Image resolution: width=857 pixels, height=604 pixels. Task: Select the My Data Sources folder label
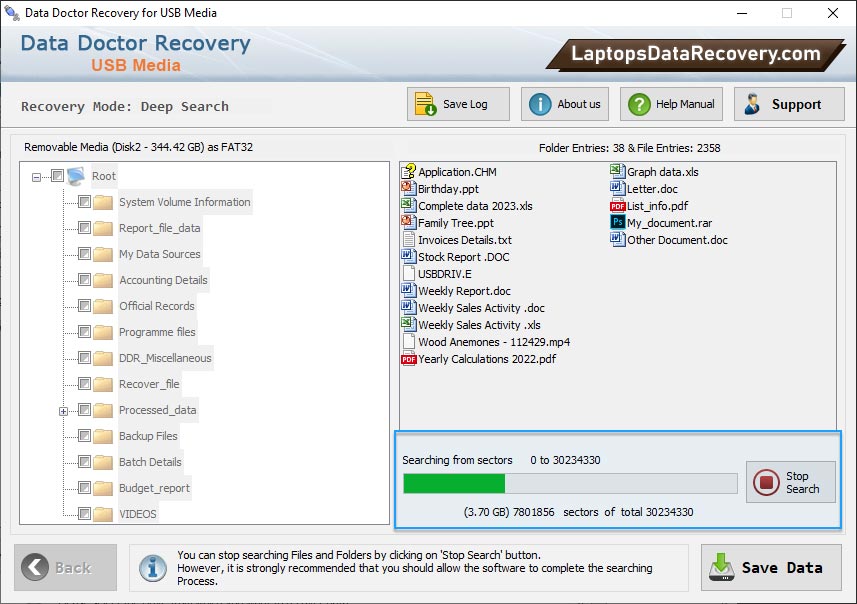pos(160,254)
